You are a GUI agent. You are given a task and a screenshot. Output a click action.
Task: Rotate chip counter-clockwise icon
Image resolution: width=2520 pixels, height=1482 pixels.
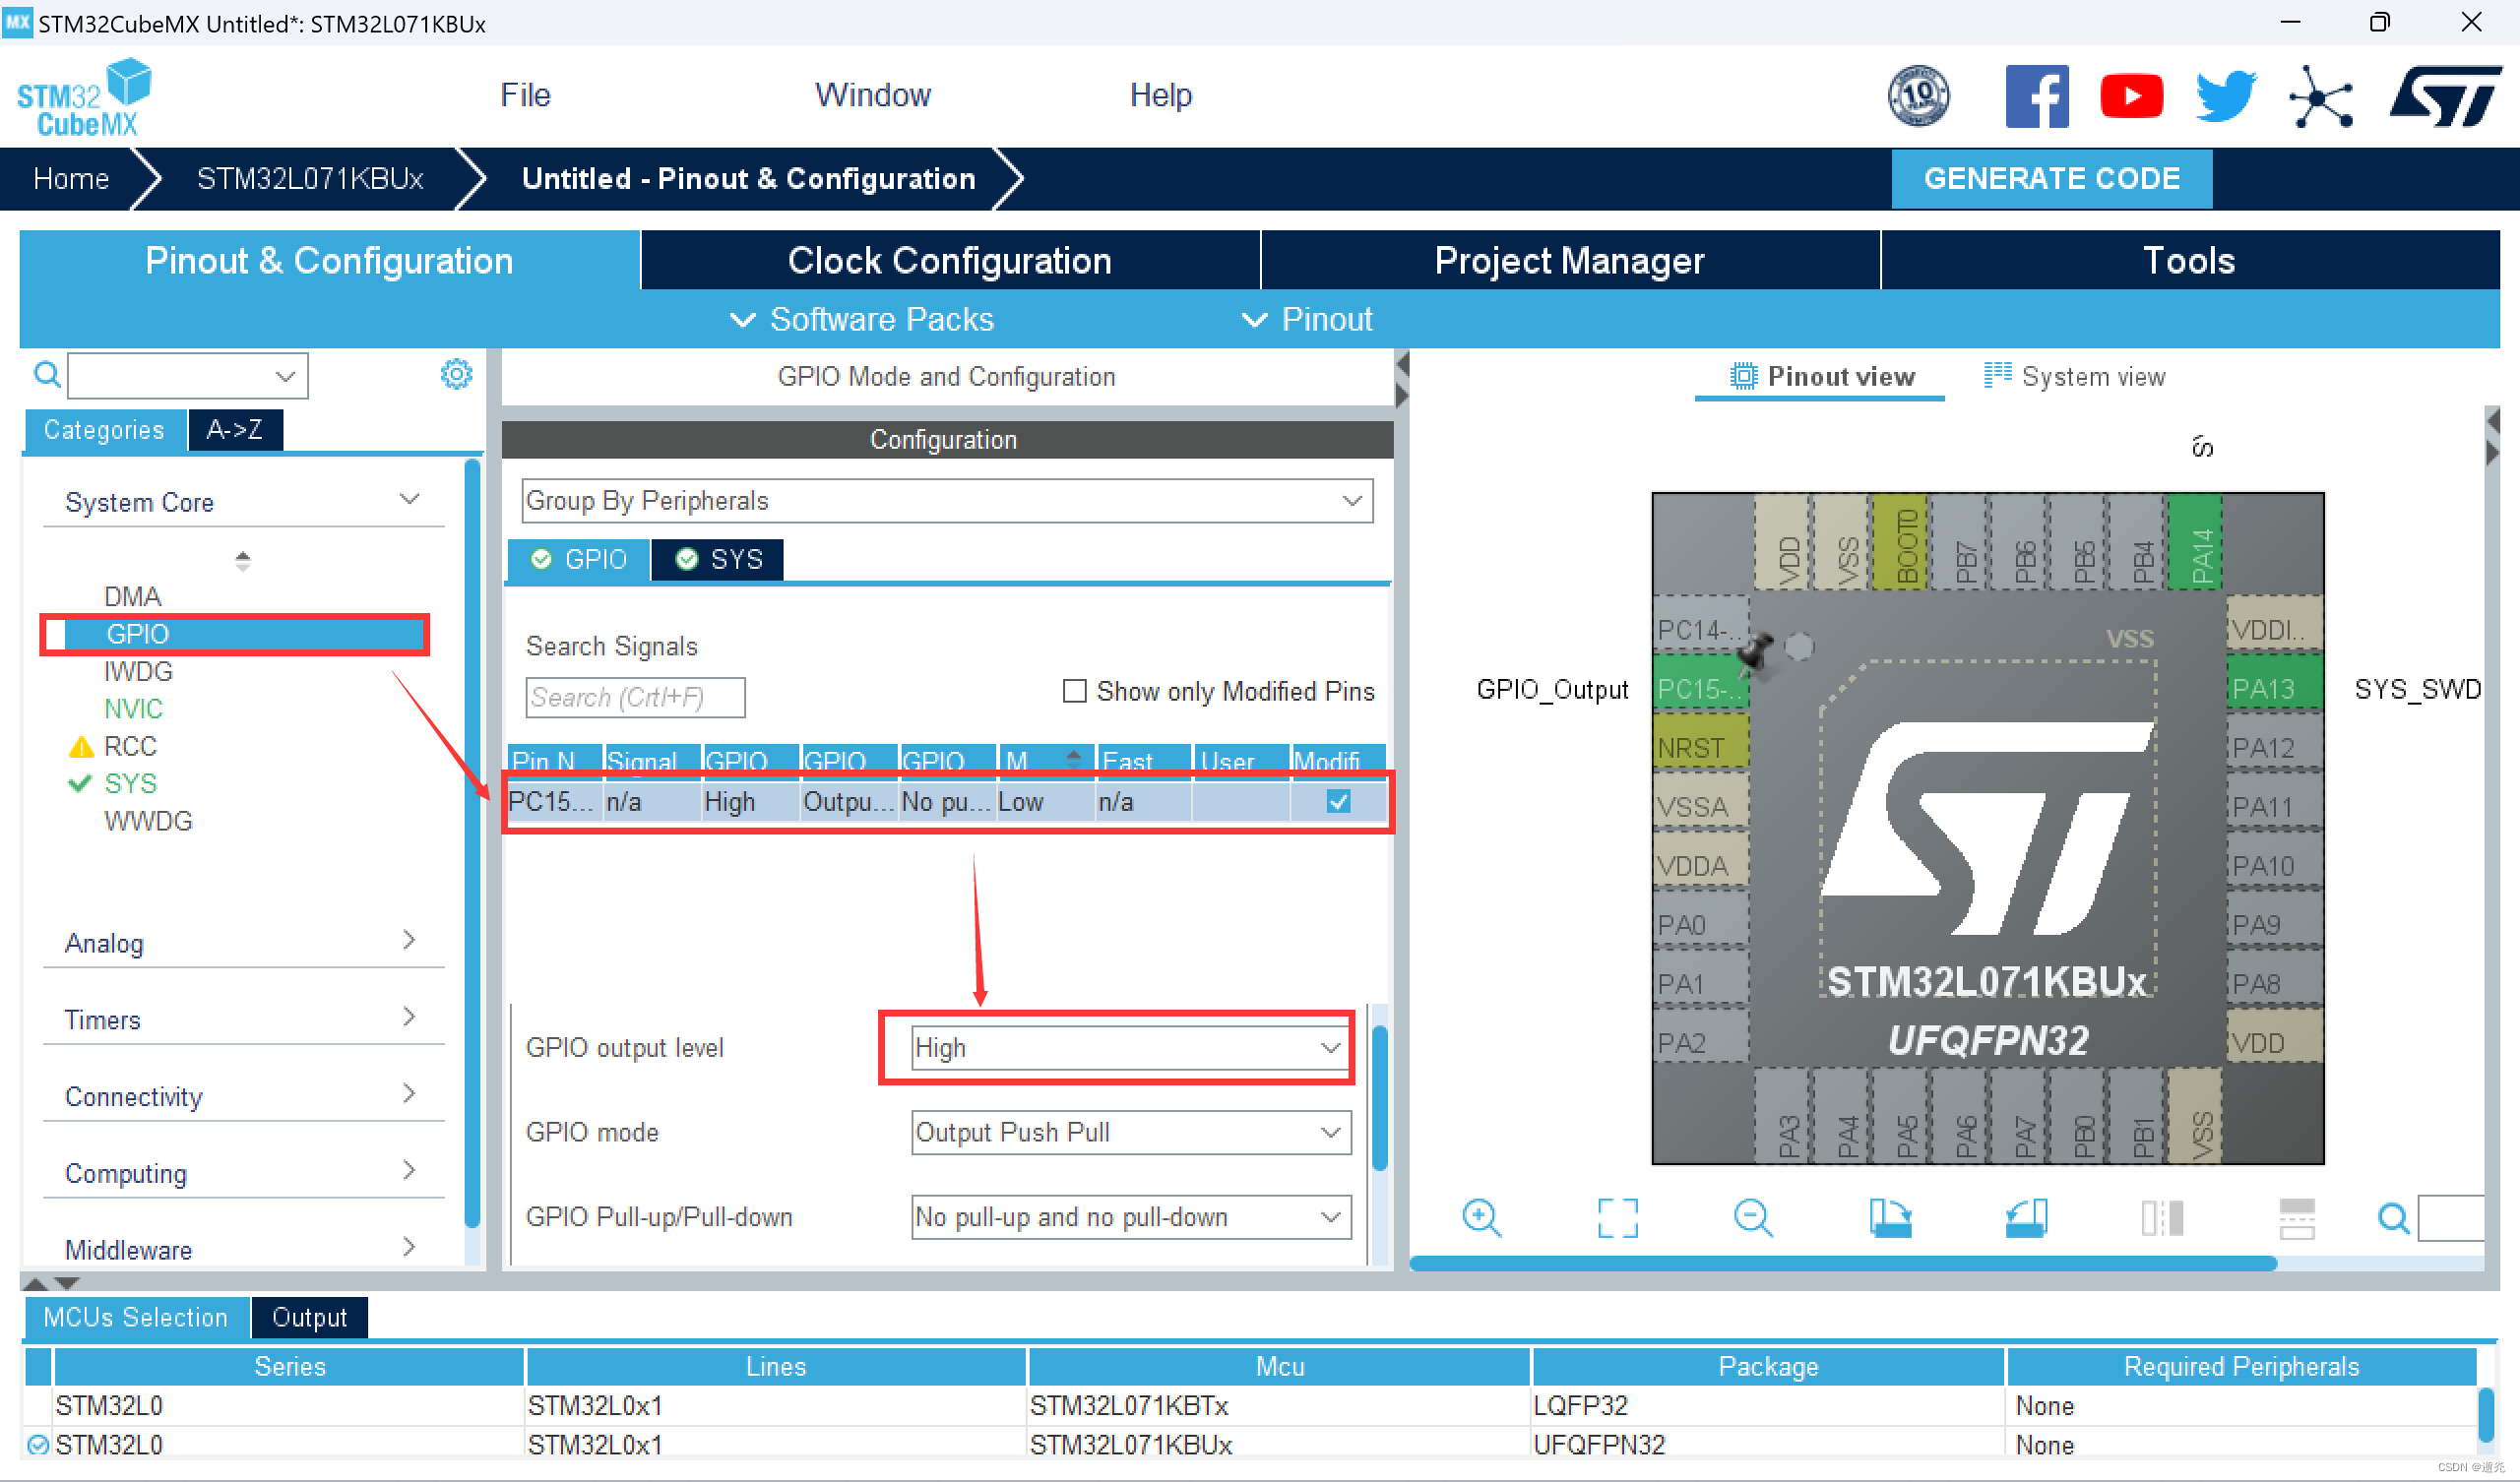[2026, 1218]
